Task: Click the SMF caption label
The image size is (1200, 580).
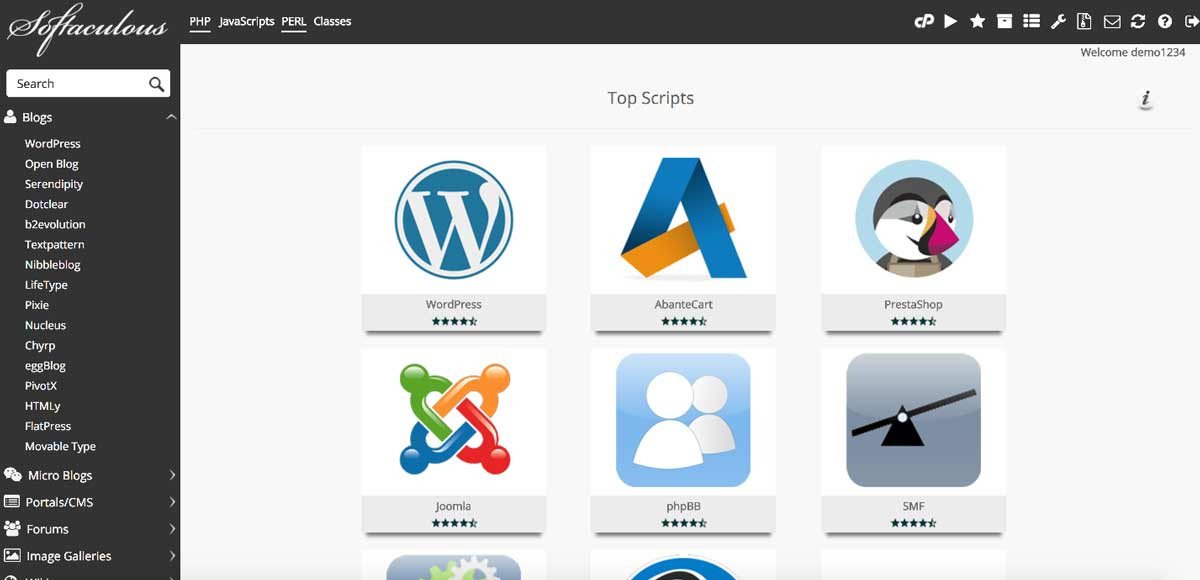Action: pyautogui.click(x=914, y=506)
